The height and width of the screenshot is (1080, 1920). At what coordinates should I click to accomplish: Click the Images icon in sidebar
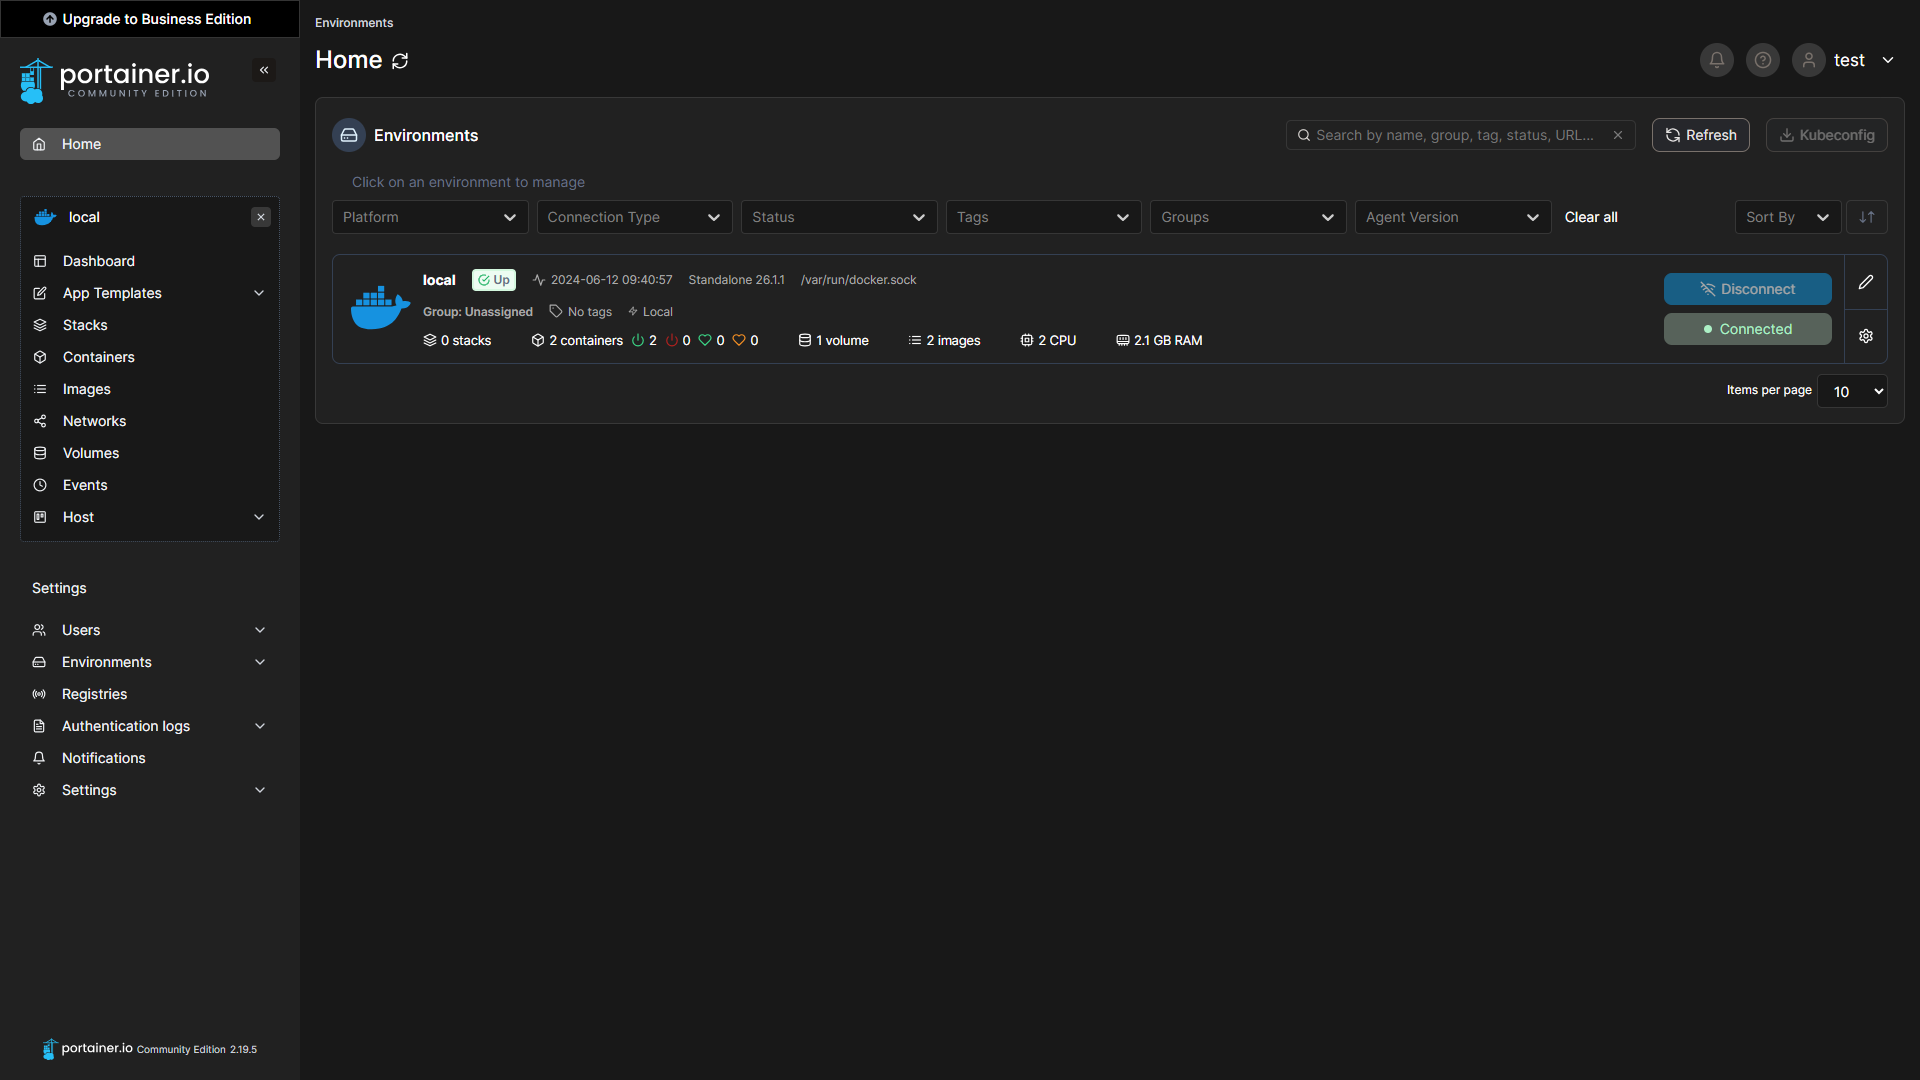click(x=40, y=388)
